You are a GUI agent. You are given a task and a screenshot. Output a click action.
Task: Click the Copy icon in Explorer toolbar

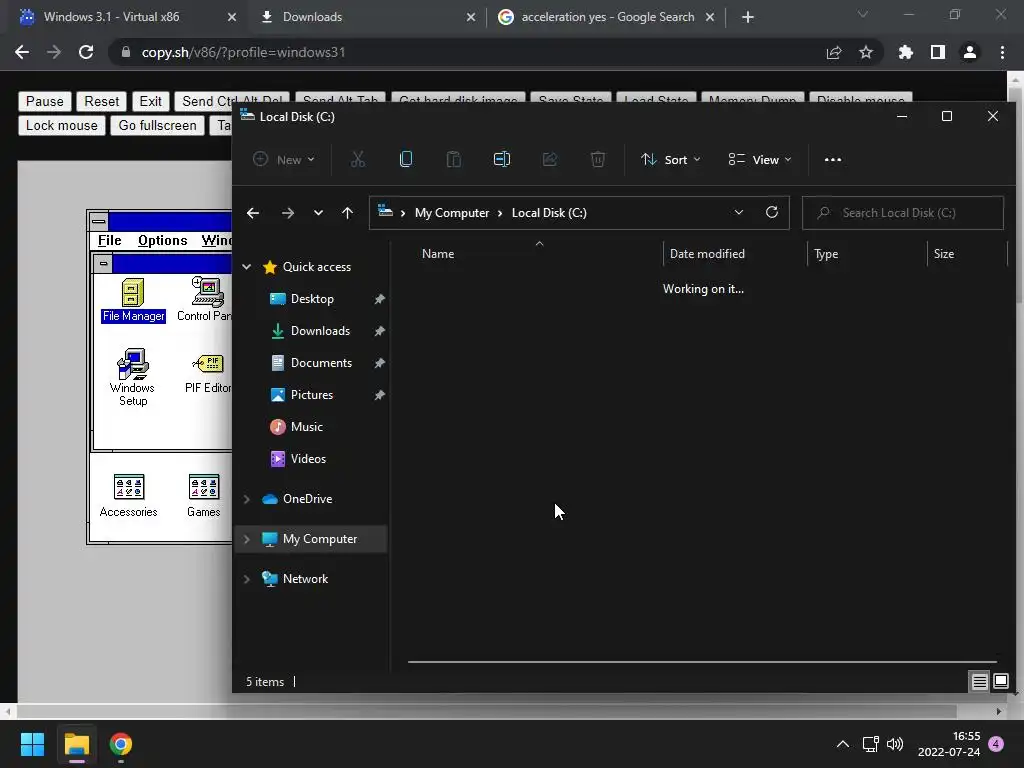point(406,159)
